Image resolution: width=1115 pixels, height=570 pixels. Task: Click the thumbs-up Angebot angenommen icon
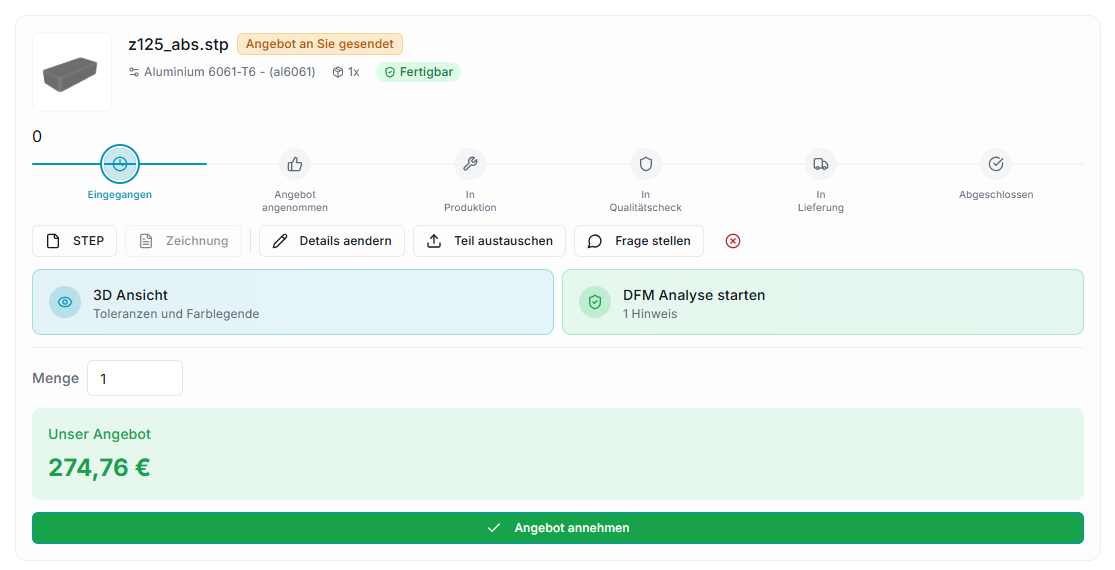(294, 164)
